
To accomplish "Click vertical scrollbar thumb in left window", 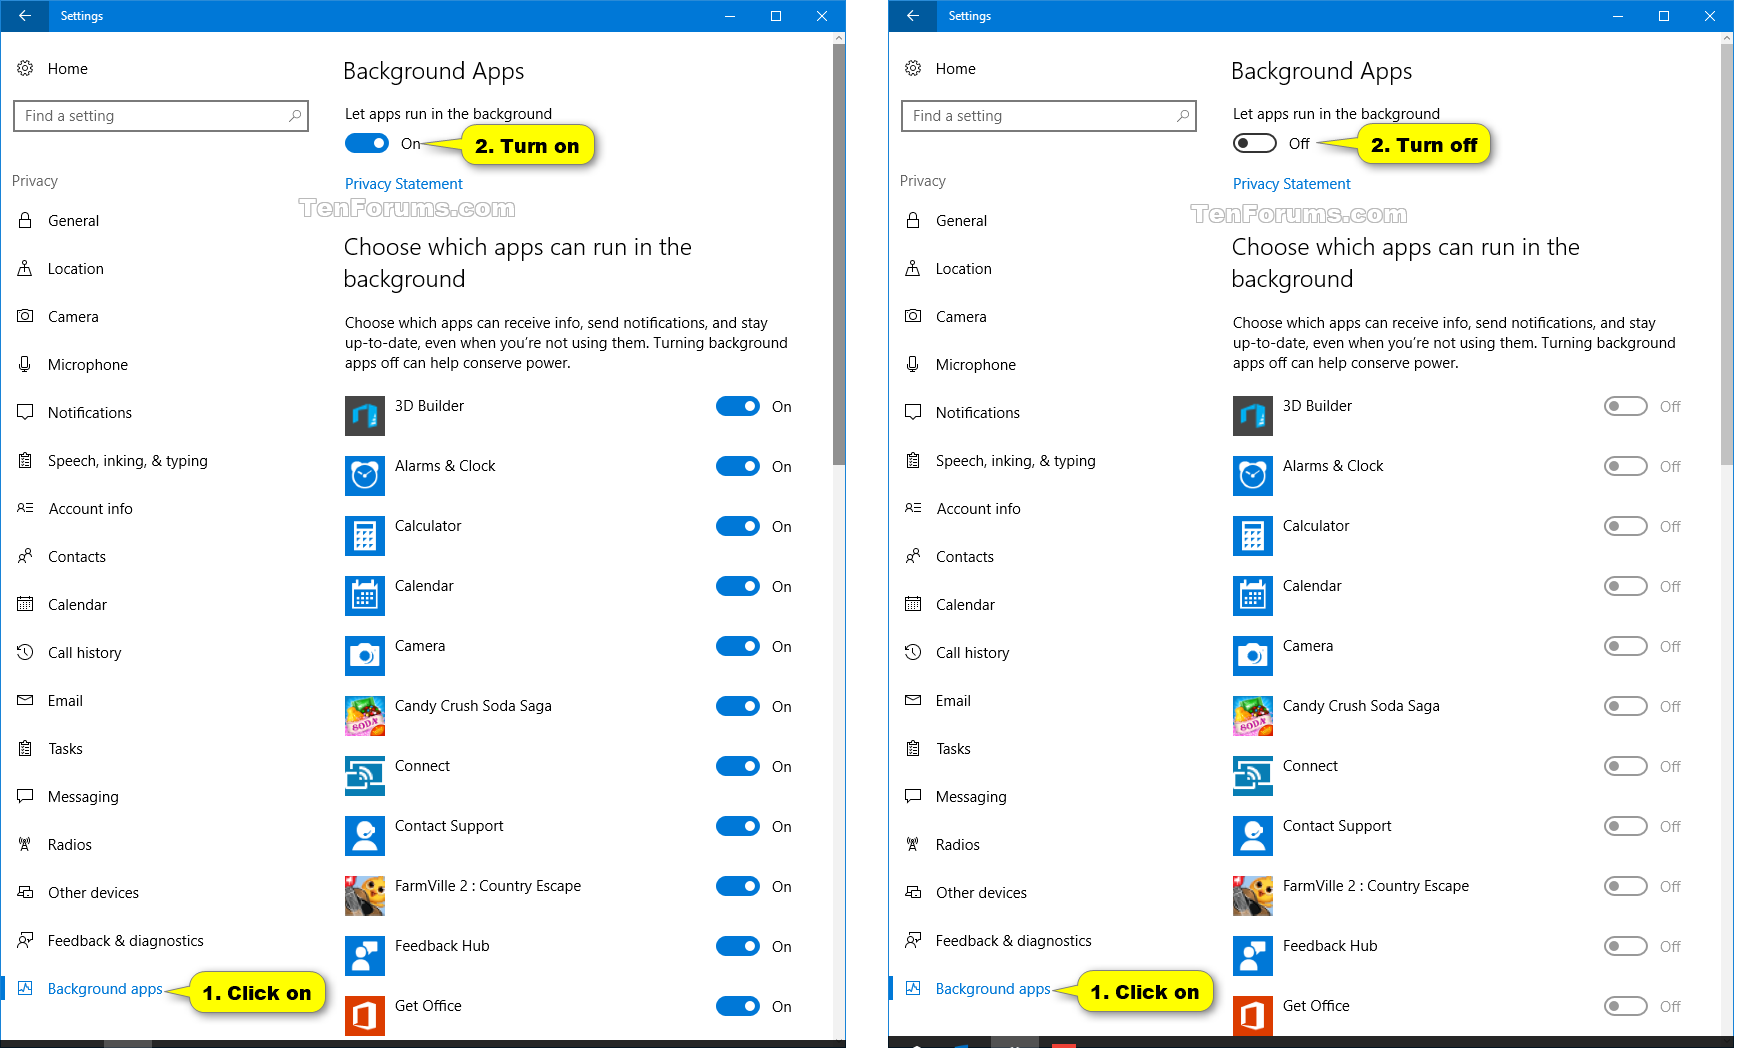I will click(839, 255).
